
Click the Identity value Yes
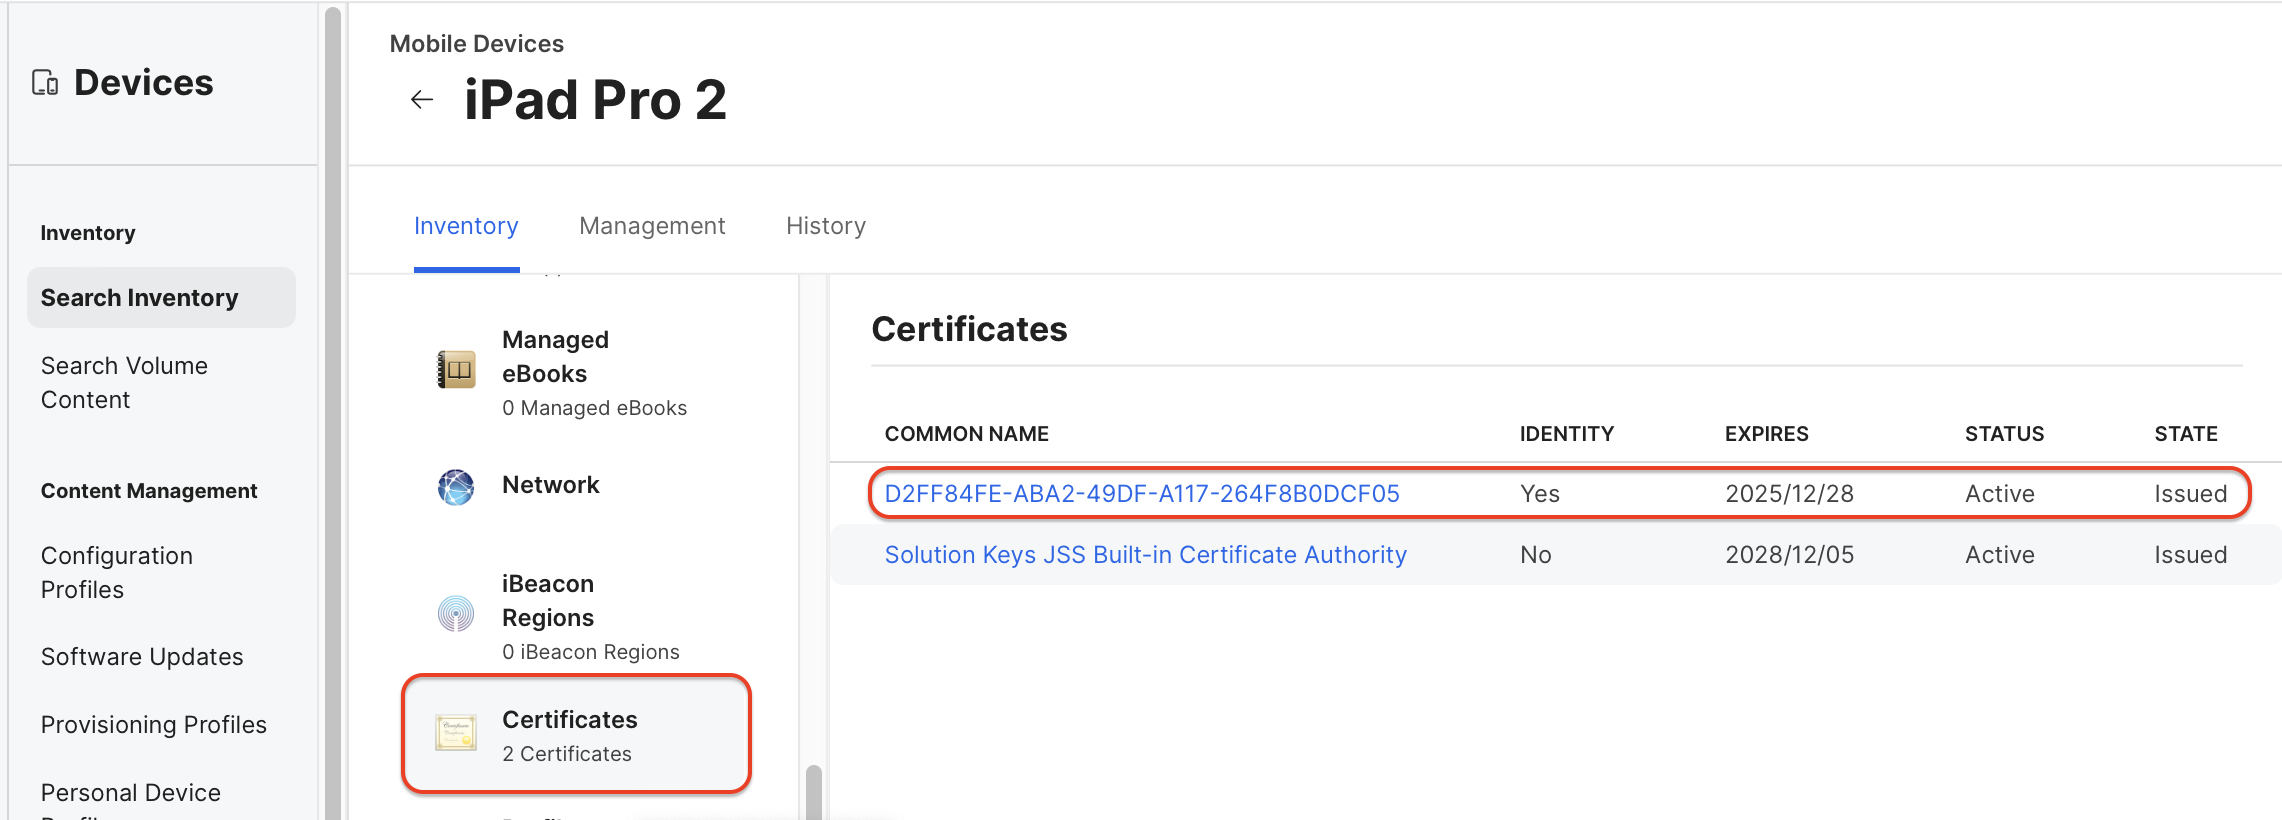pyautogui.click(x=1540, y=494)
